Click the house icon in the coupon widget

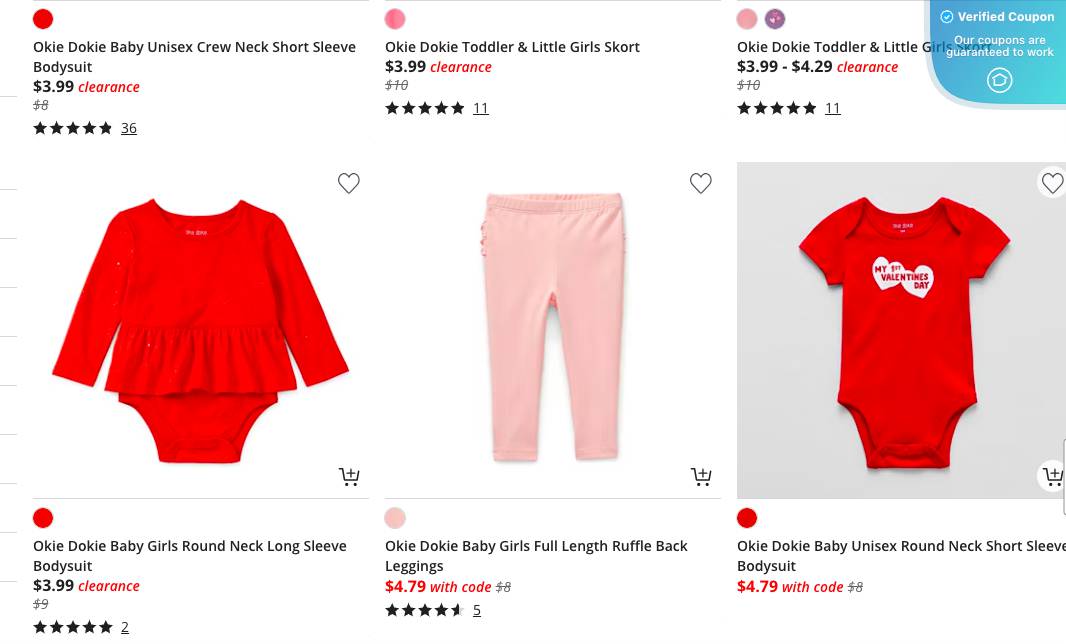[x=1000, y=81]
